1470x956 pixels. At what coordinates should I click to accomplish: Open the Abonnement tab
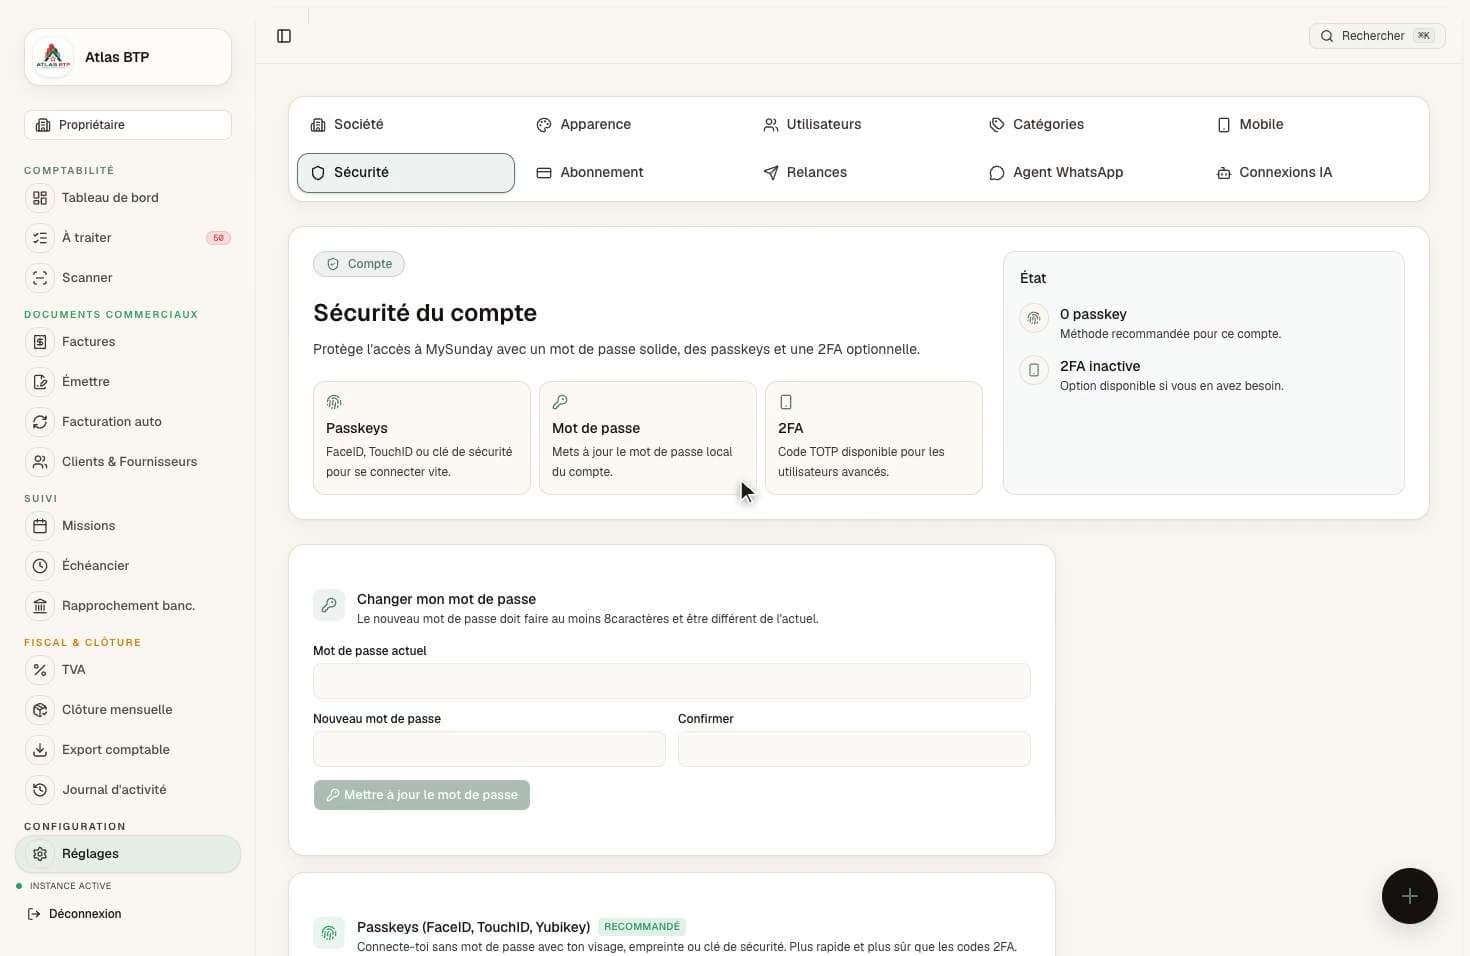(x=632, y=173)
